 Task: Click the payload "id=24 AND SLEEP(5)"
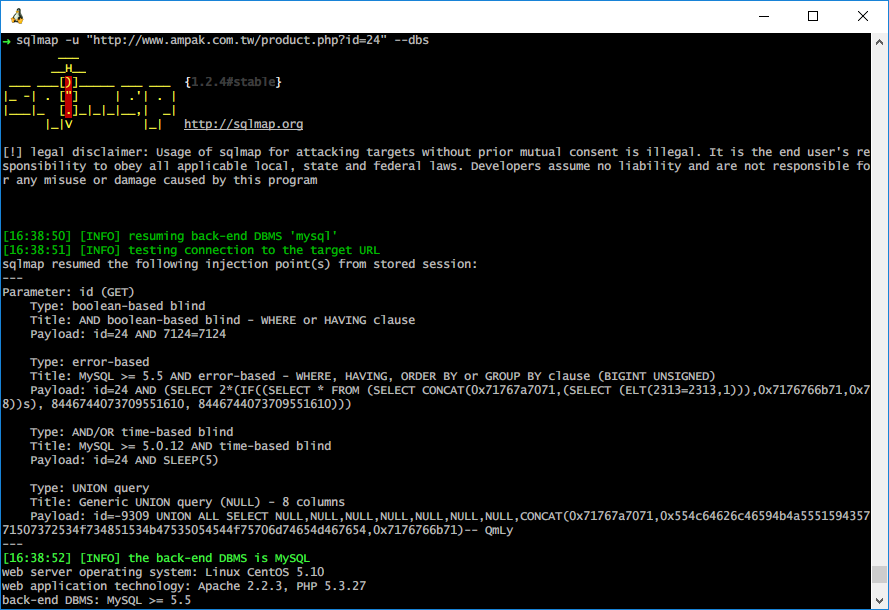click(156, 460)
